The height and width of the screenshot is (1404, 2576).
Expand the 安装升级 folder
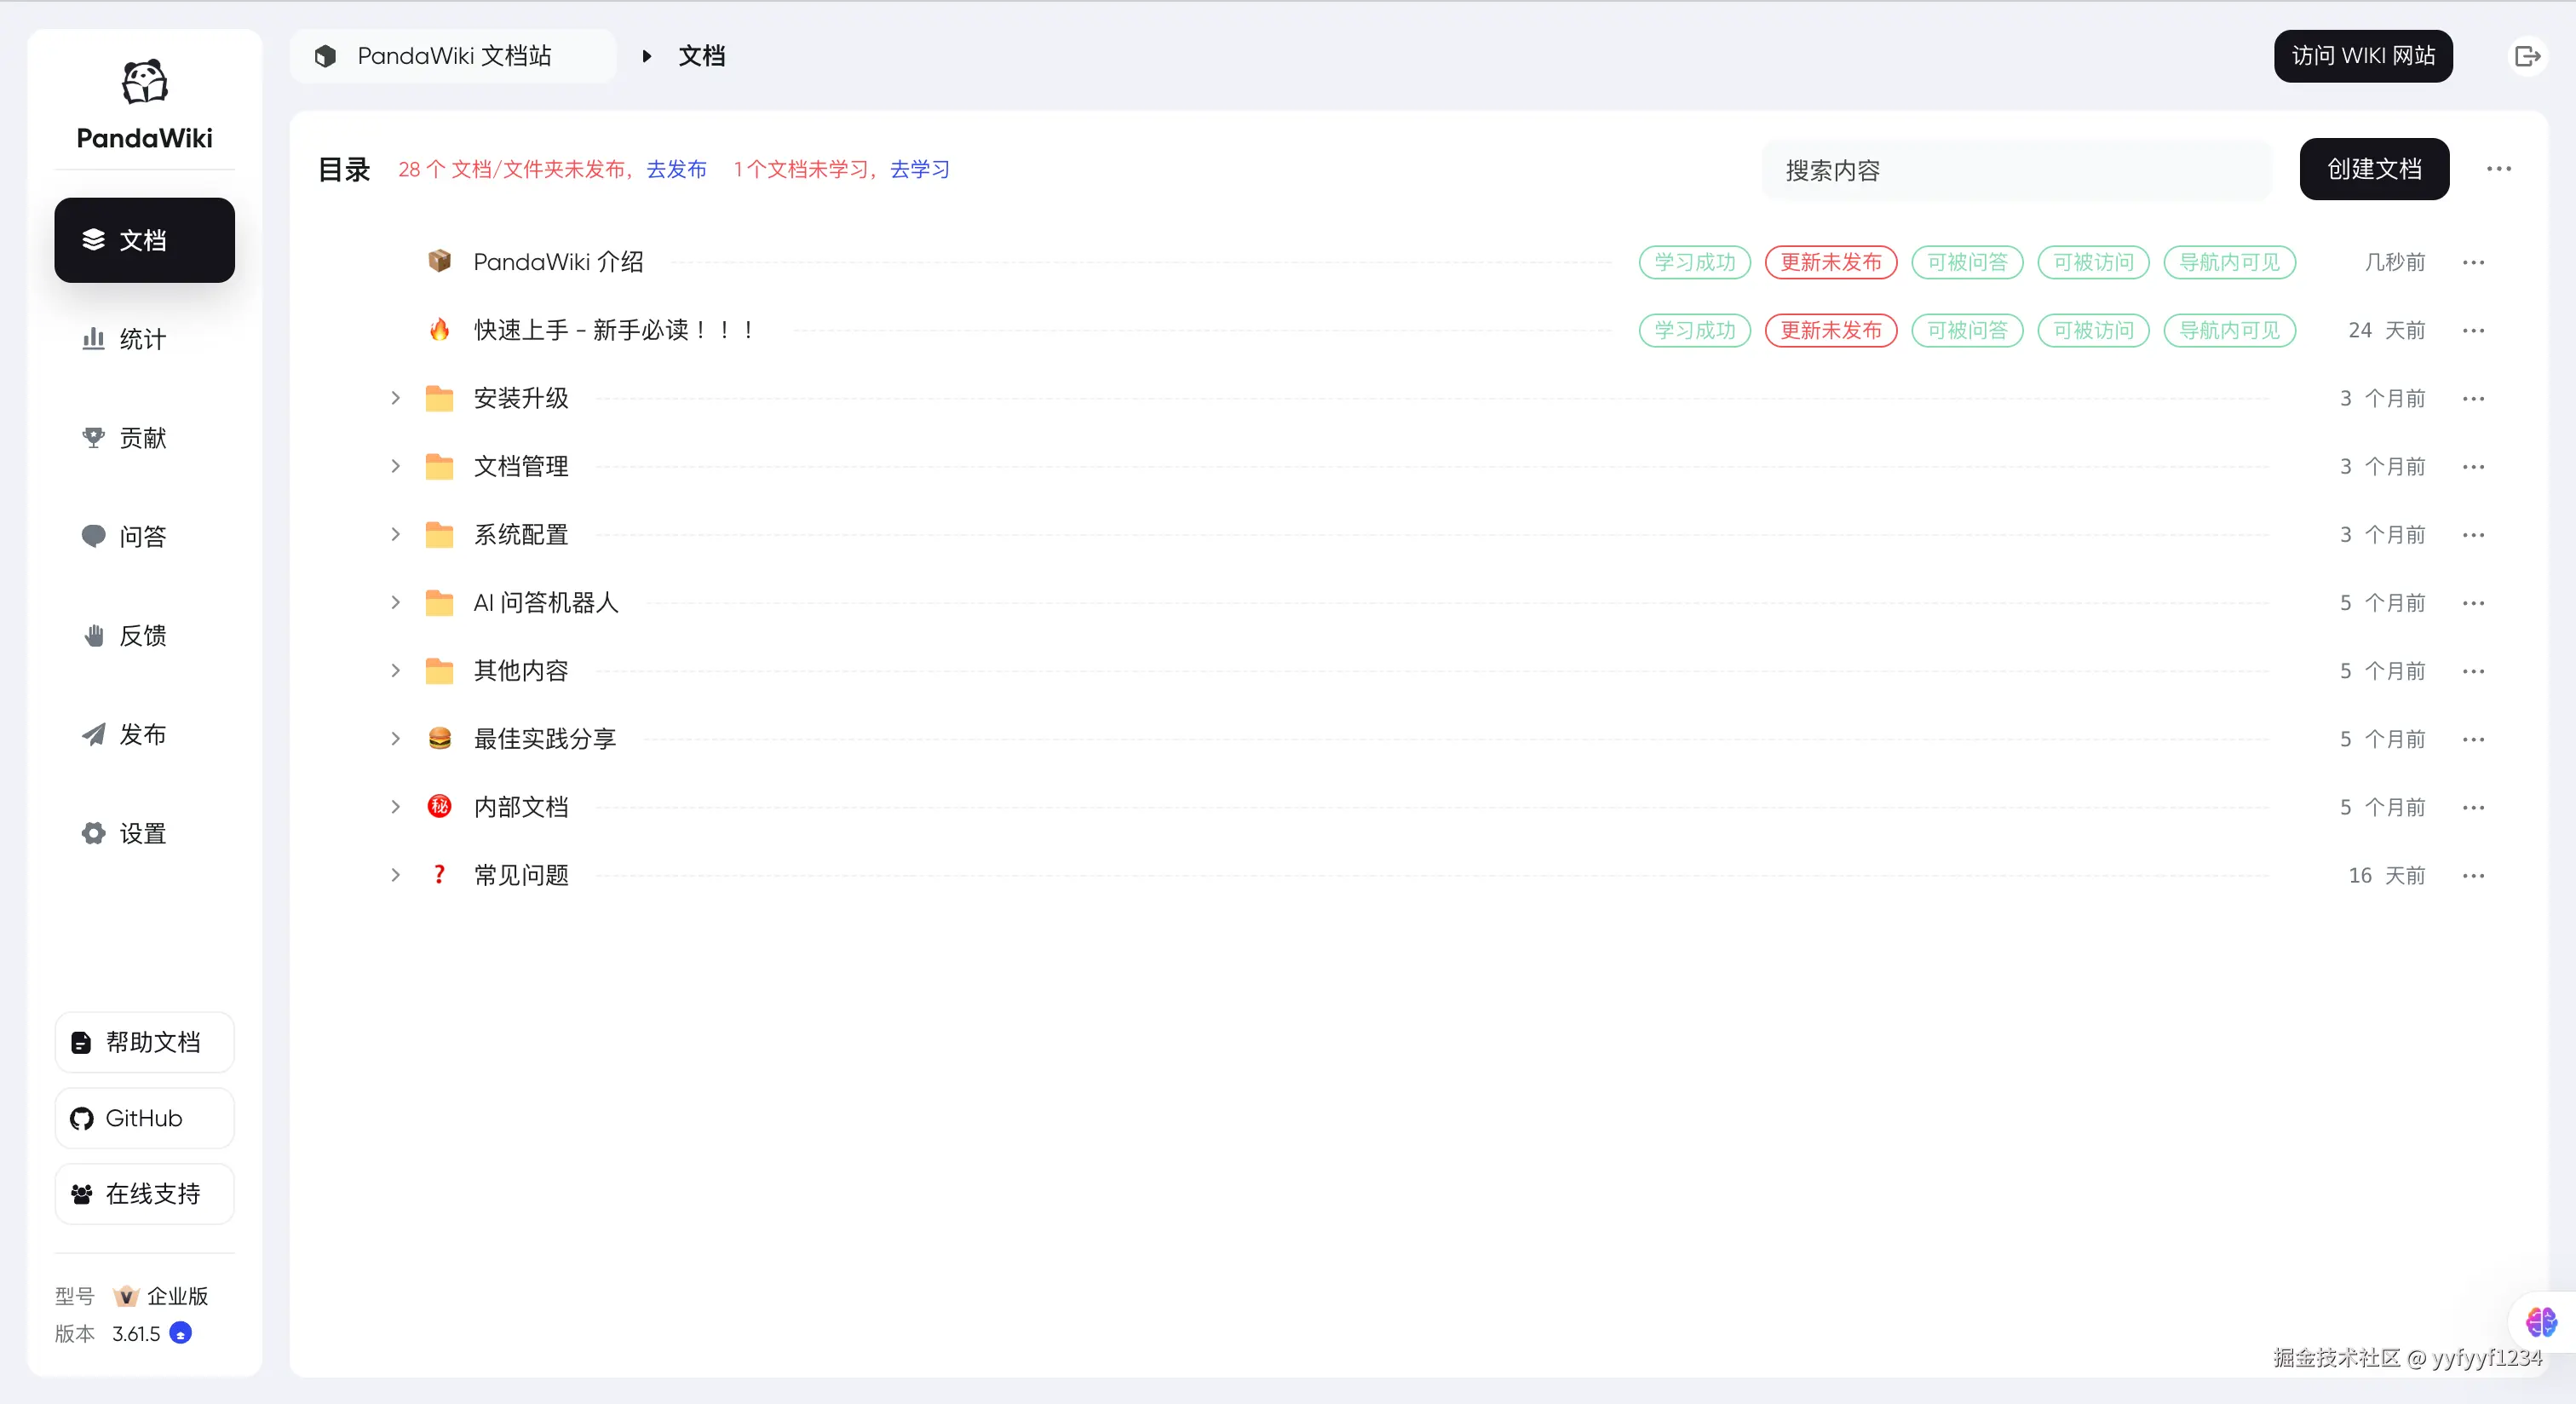(x=396, y=399)
